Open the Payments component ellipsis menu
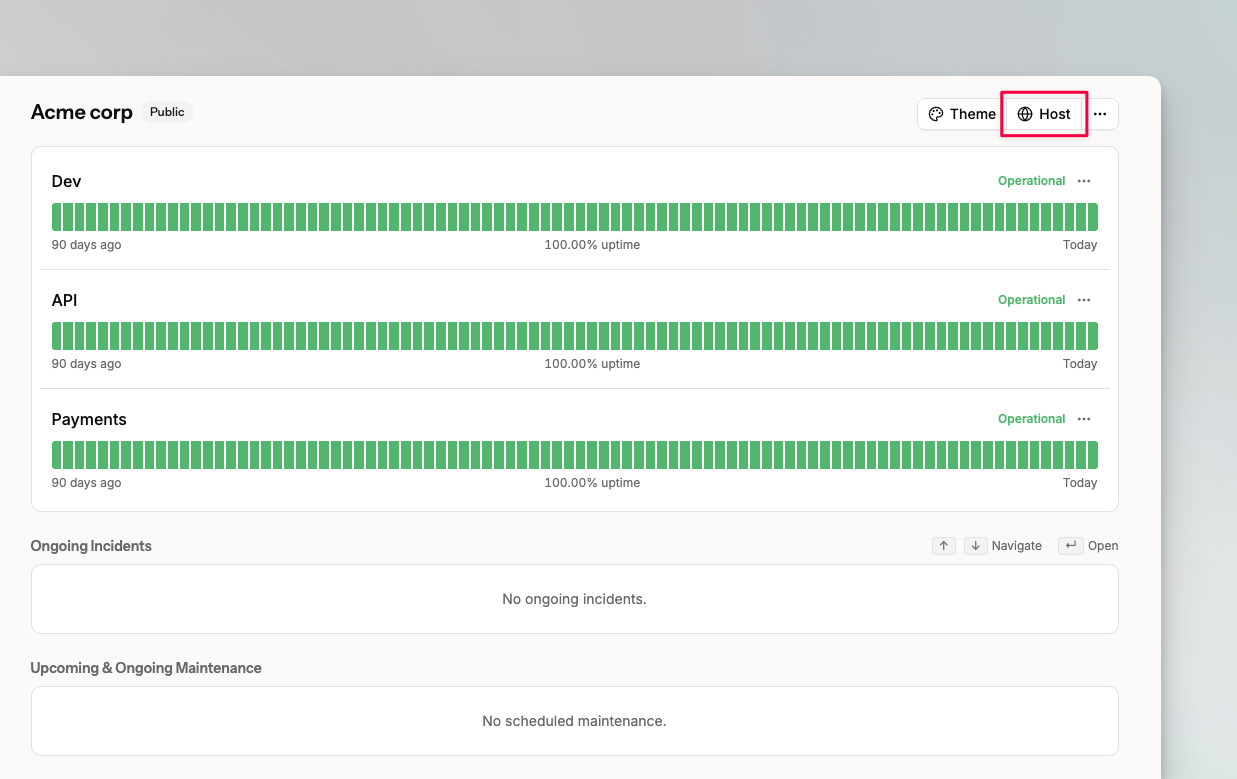Screen dimensions: 1237x779 pos(1084,419)
